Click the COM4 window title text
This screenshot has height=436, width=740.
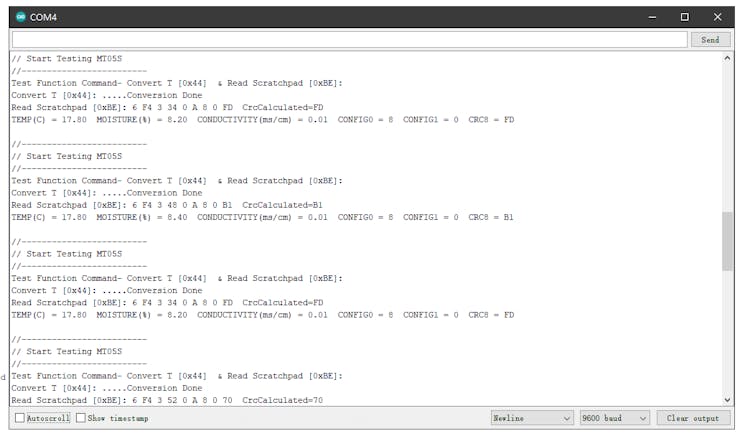tap(43, 17)
